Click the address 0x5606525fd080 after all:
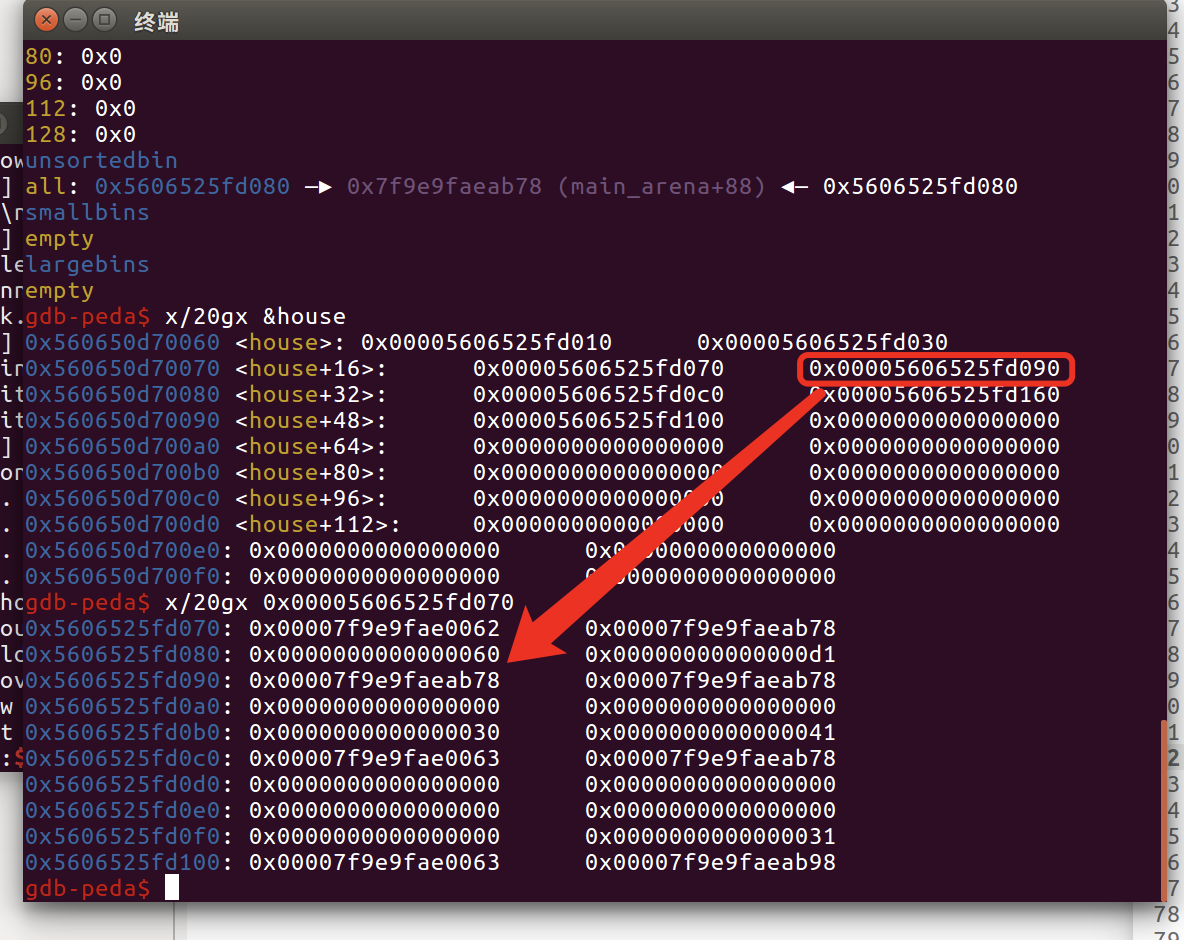Image resolution: width=1184 pixels, height=940 pixels. coord(192,186)
